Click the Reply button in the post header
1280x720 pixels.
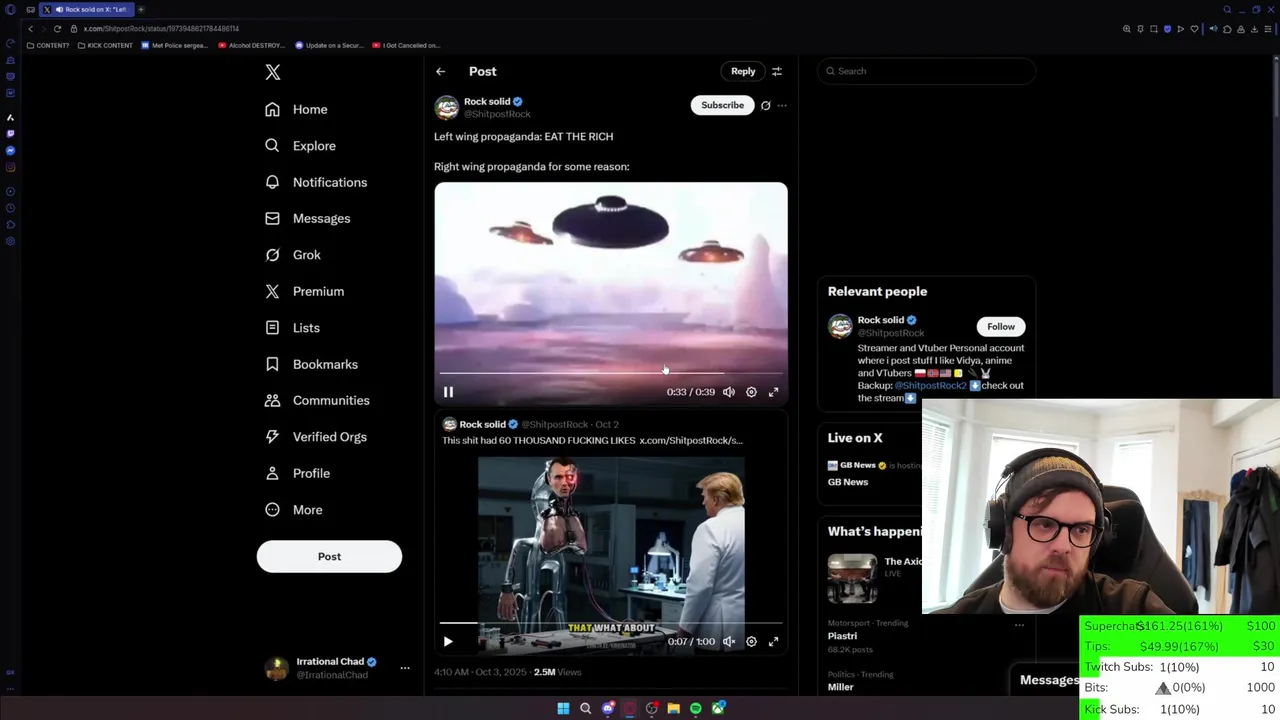tap(743, 71)
